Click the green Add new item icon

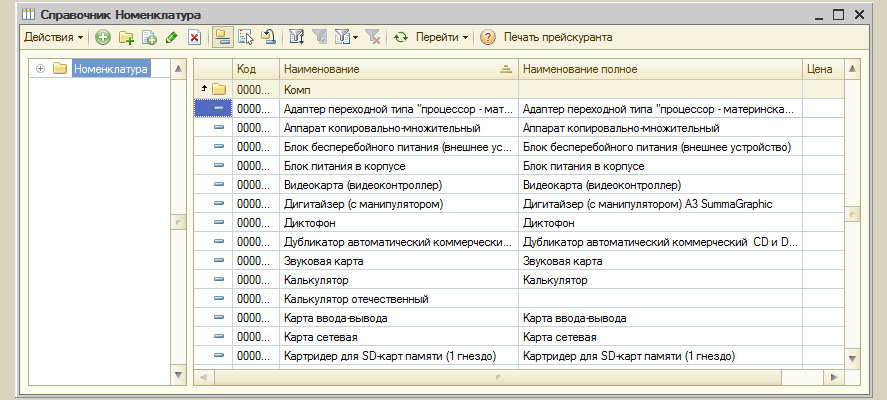tap(103, 37)
